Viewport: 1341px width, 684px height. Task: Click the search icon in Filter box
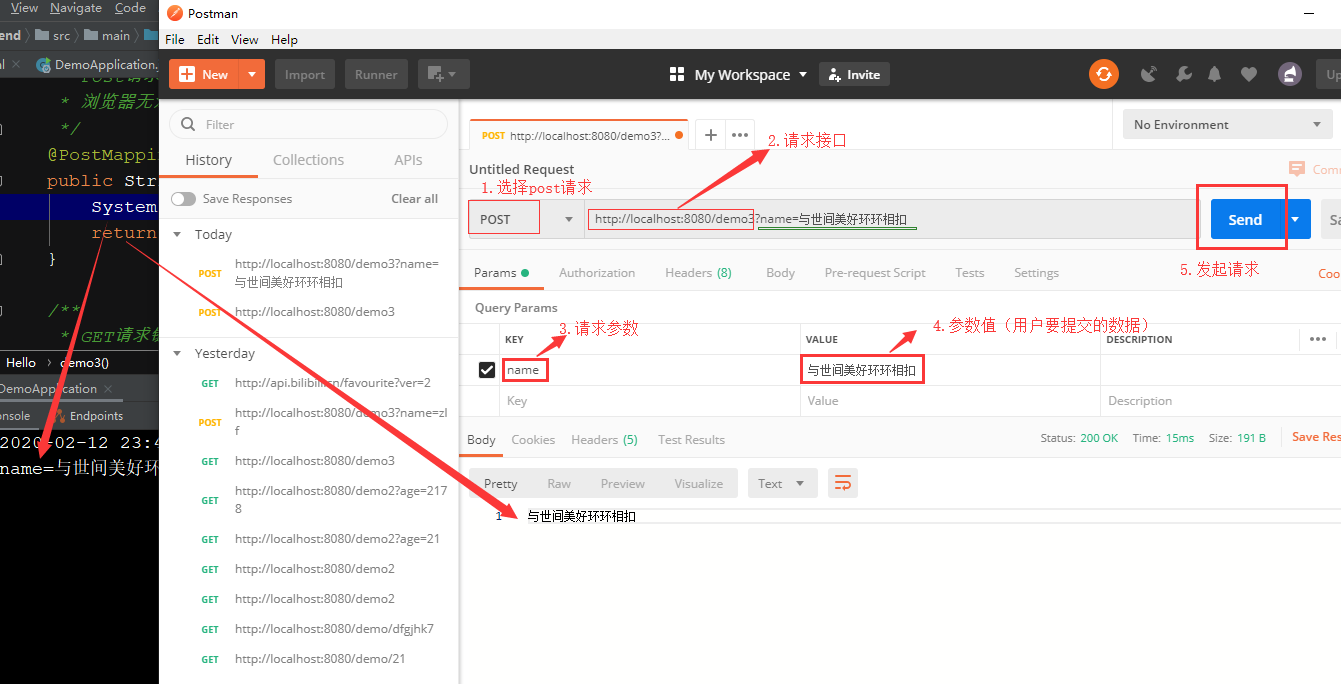coord(189,125)
